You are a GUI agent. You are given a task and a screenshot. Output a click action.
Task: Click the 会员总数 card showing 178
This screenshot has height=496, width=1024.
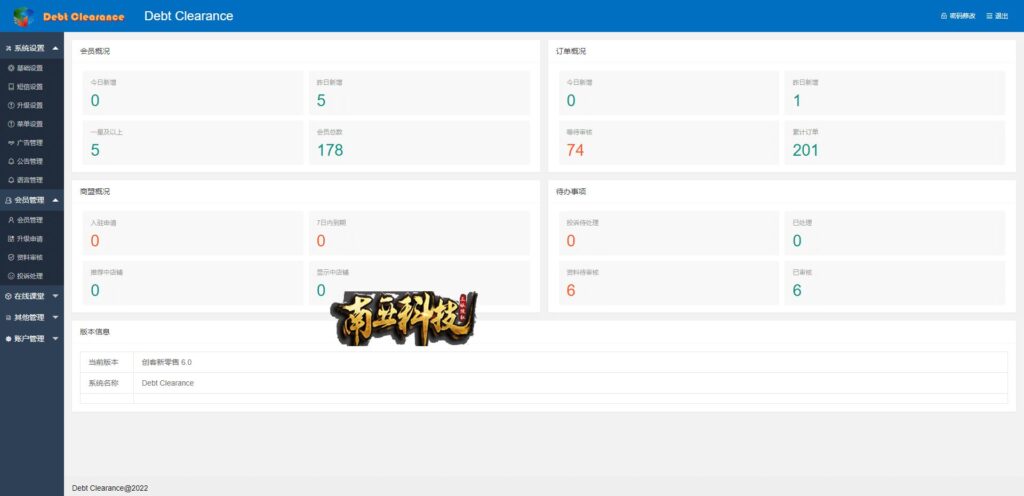[x=419, y=142]
